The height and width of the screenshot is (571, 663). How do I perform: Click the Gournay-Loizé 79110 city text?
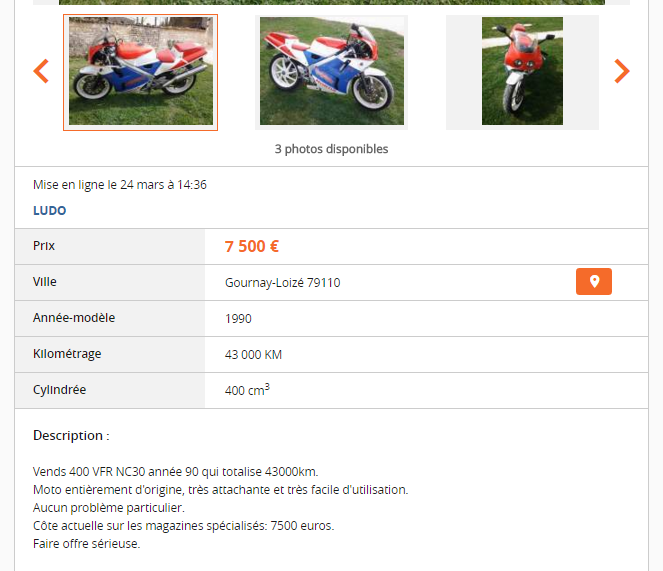point(282,283)
